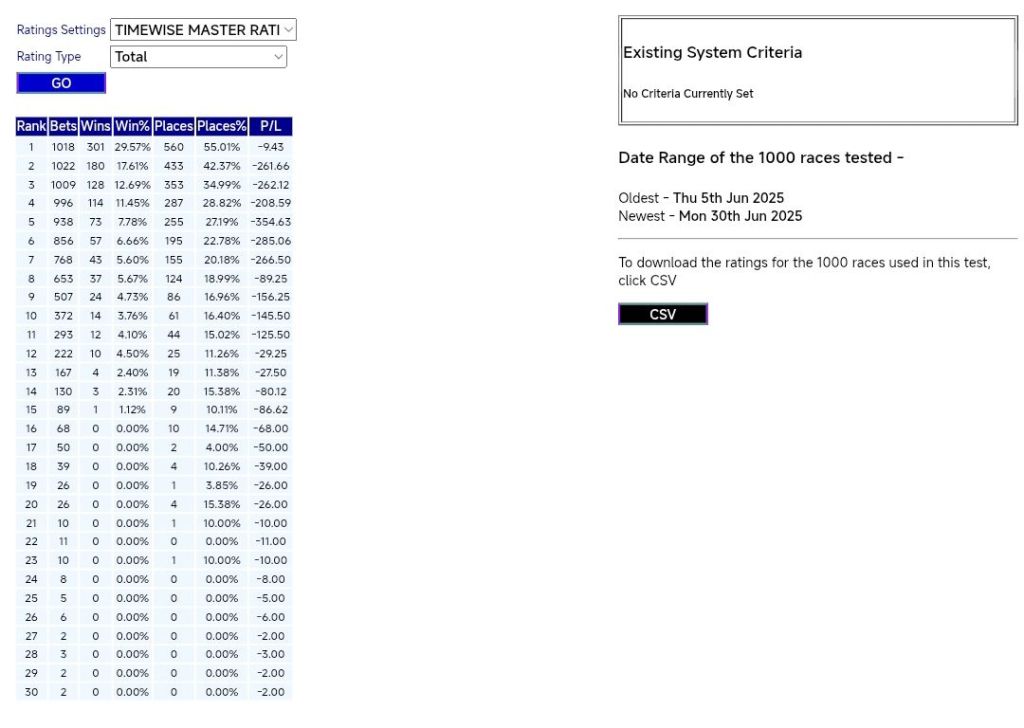Click the Win% column header
The height and width of the screenshot is (728, 1024).
[132, 127]
